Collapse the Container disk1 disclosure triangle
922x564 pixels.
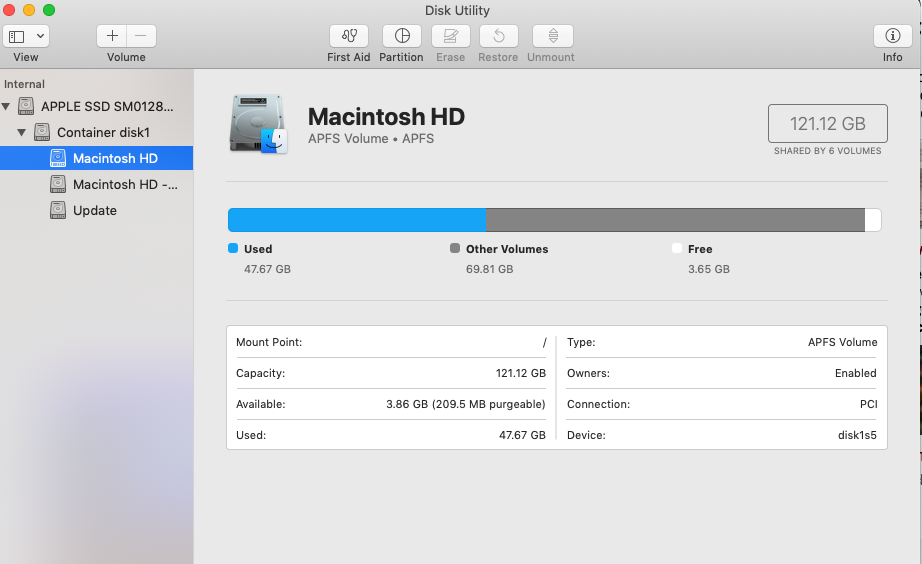pyautogui.click(x=22, y=132)
